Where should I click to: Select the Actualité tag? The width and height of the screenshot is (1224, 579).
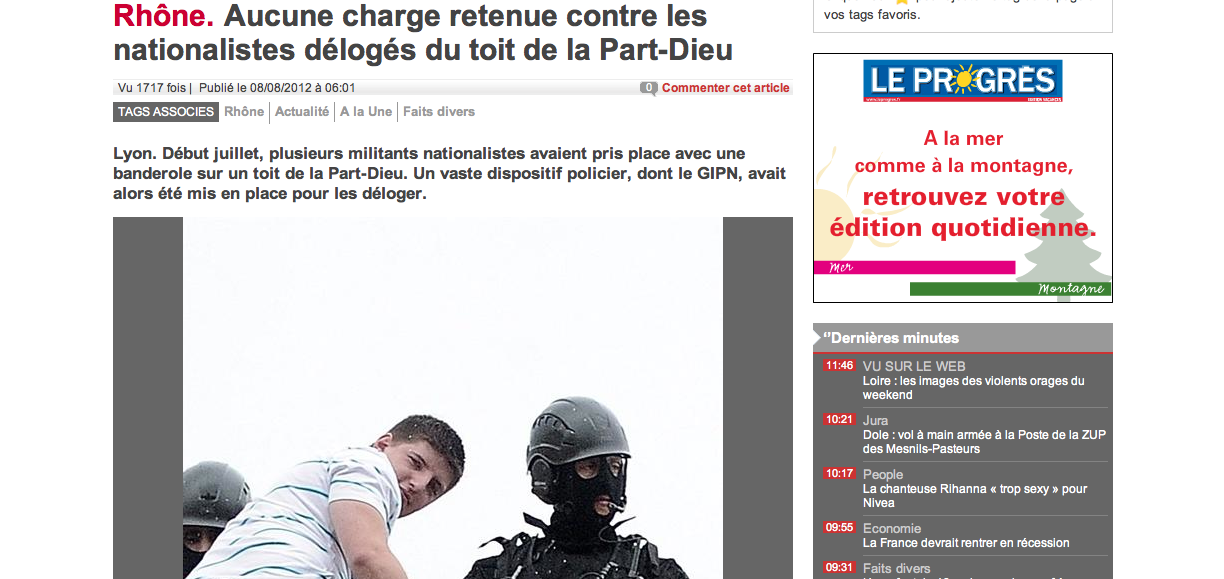(x=302, y=112)
